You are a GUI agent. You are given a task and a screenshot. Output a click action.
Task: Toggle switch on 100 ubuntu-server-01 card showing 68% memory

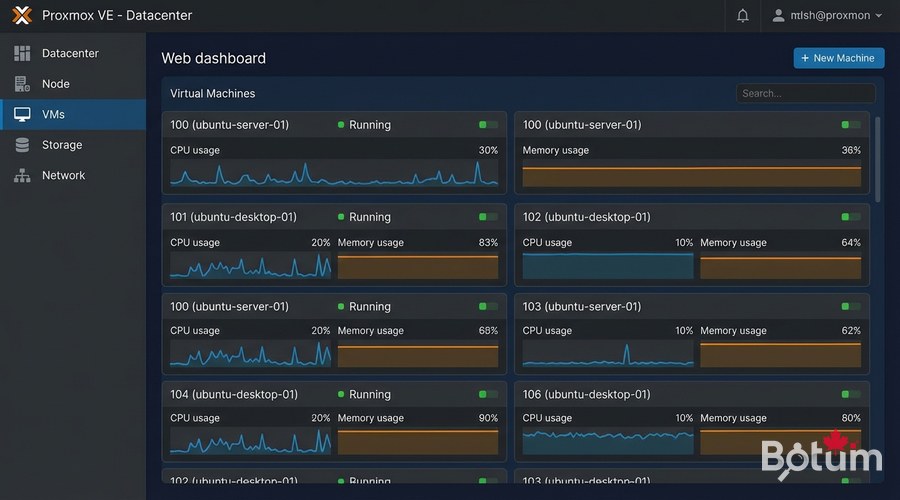click(x=488, y=307)
